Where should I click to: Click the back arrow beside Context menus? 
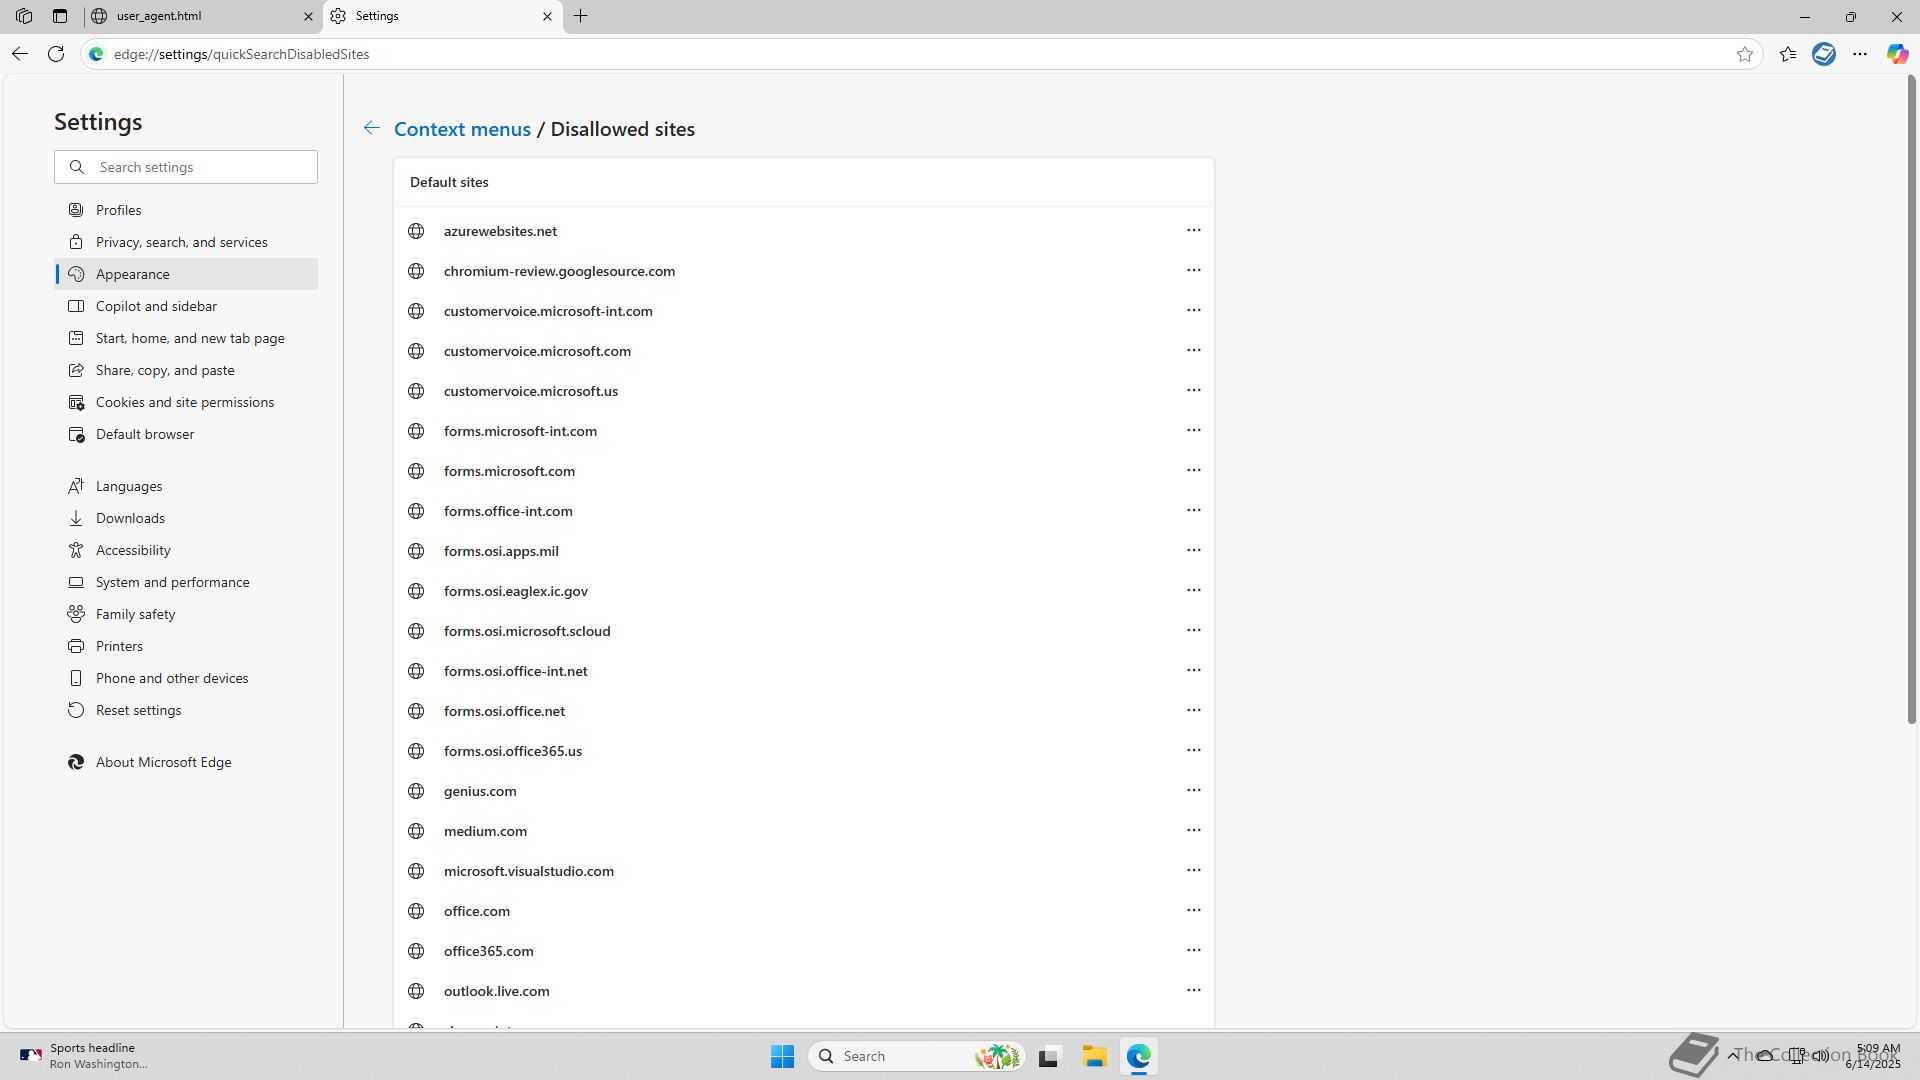(x=371, y=128)
